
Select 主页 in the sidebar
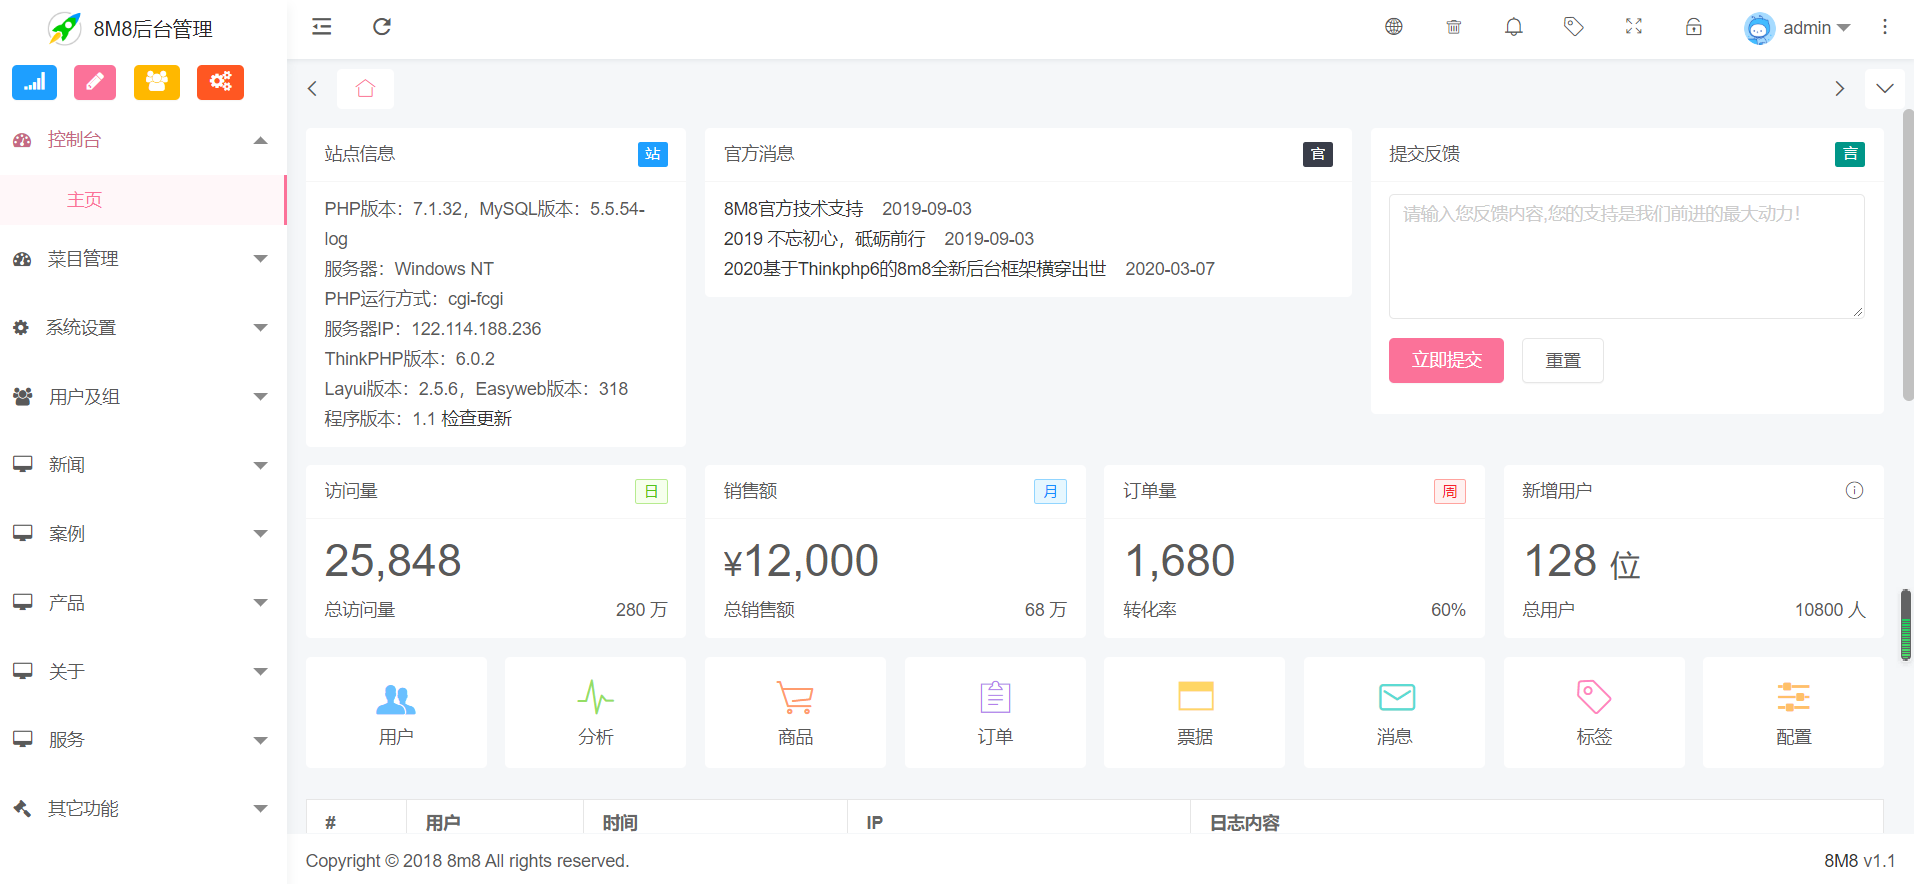85,200
